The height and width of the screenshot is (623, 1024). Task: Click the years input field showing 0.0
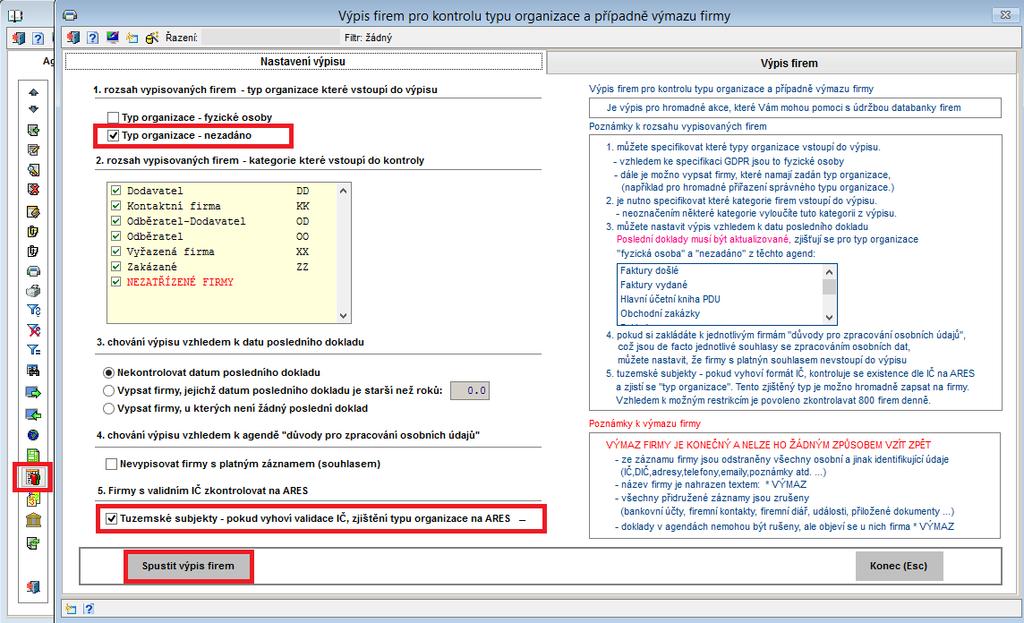click(x=470, y=391)
